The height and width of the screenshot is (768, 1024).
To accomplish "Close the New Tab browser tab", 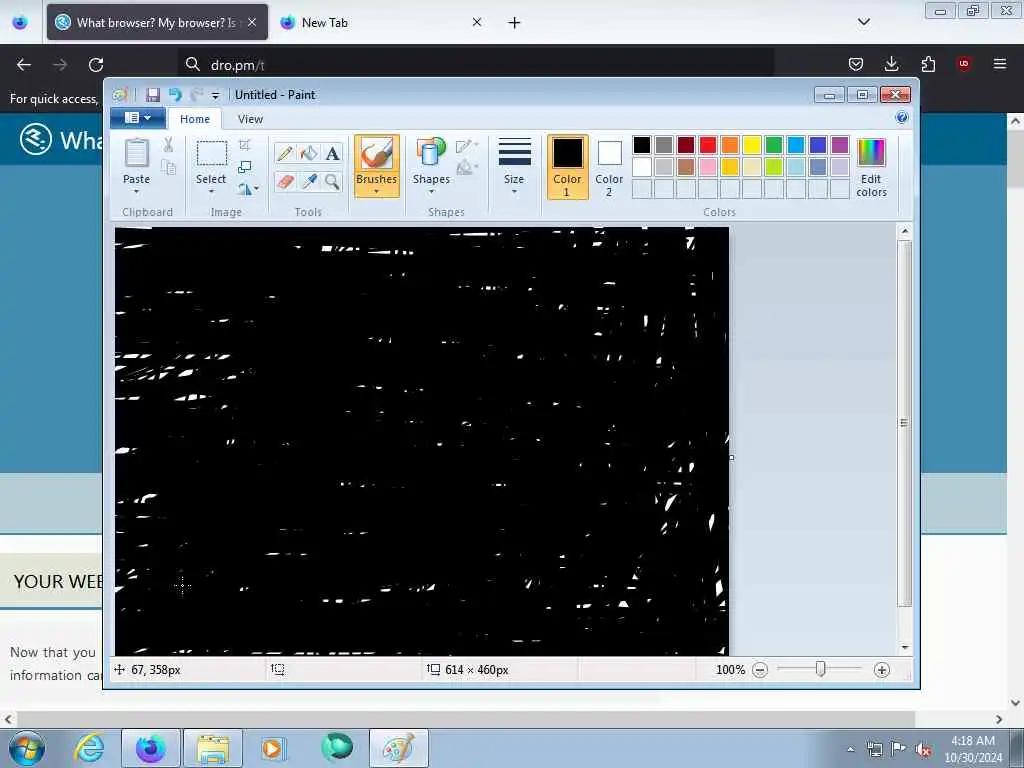I will tap(477, 22).
